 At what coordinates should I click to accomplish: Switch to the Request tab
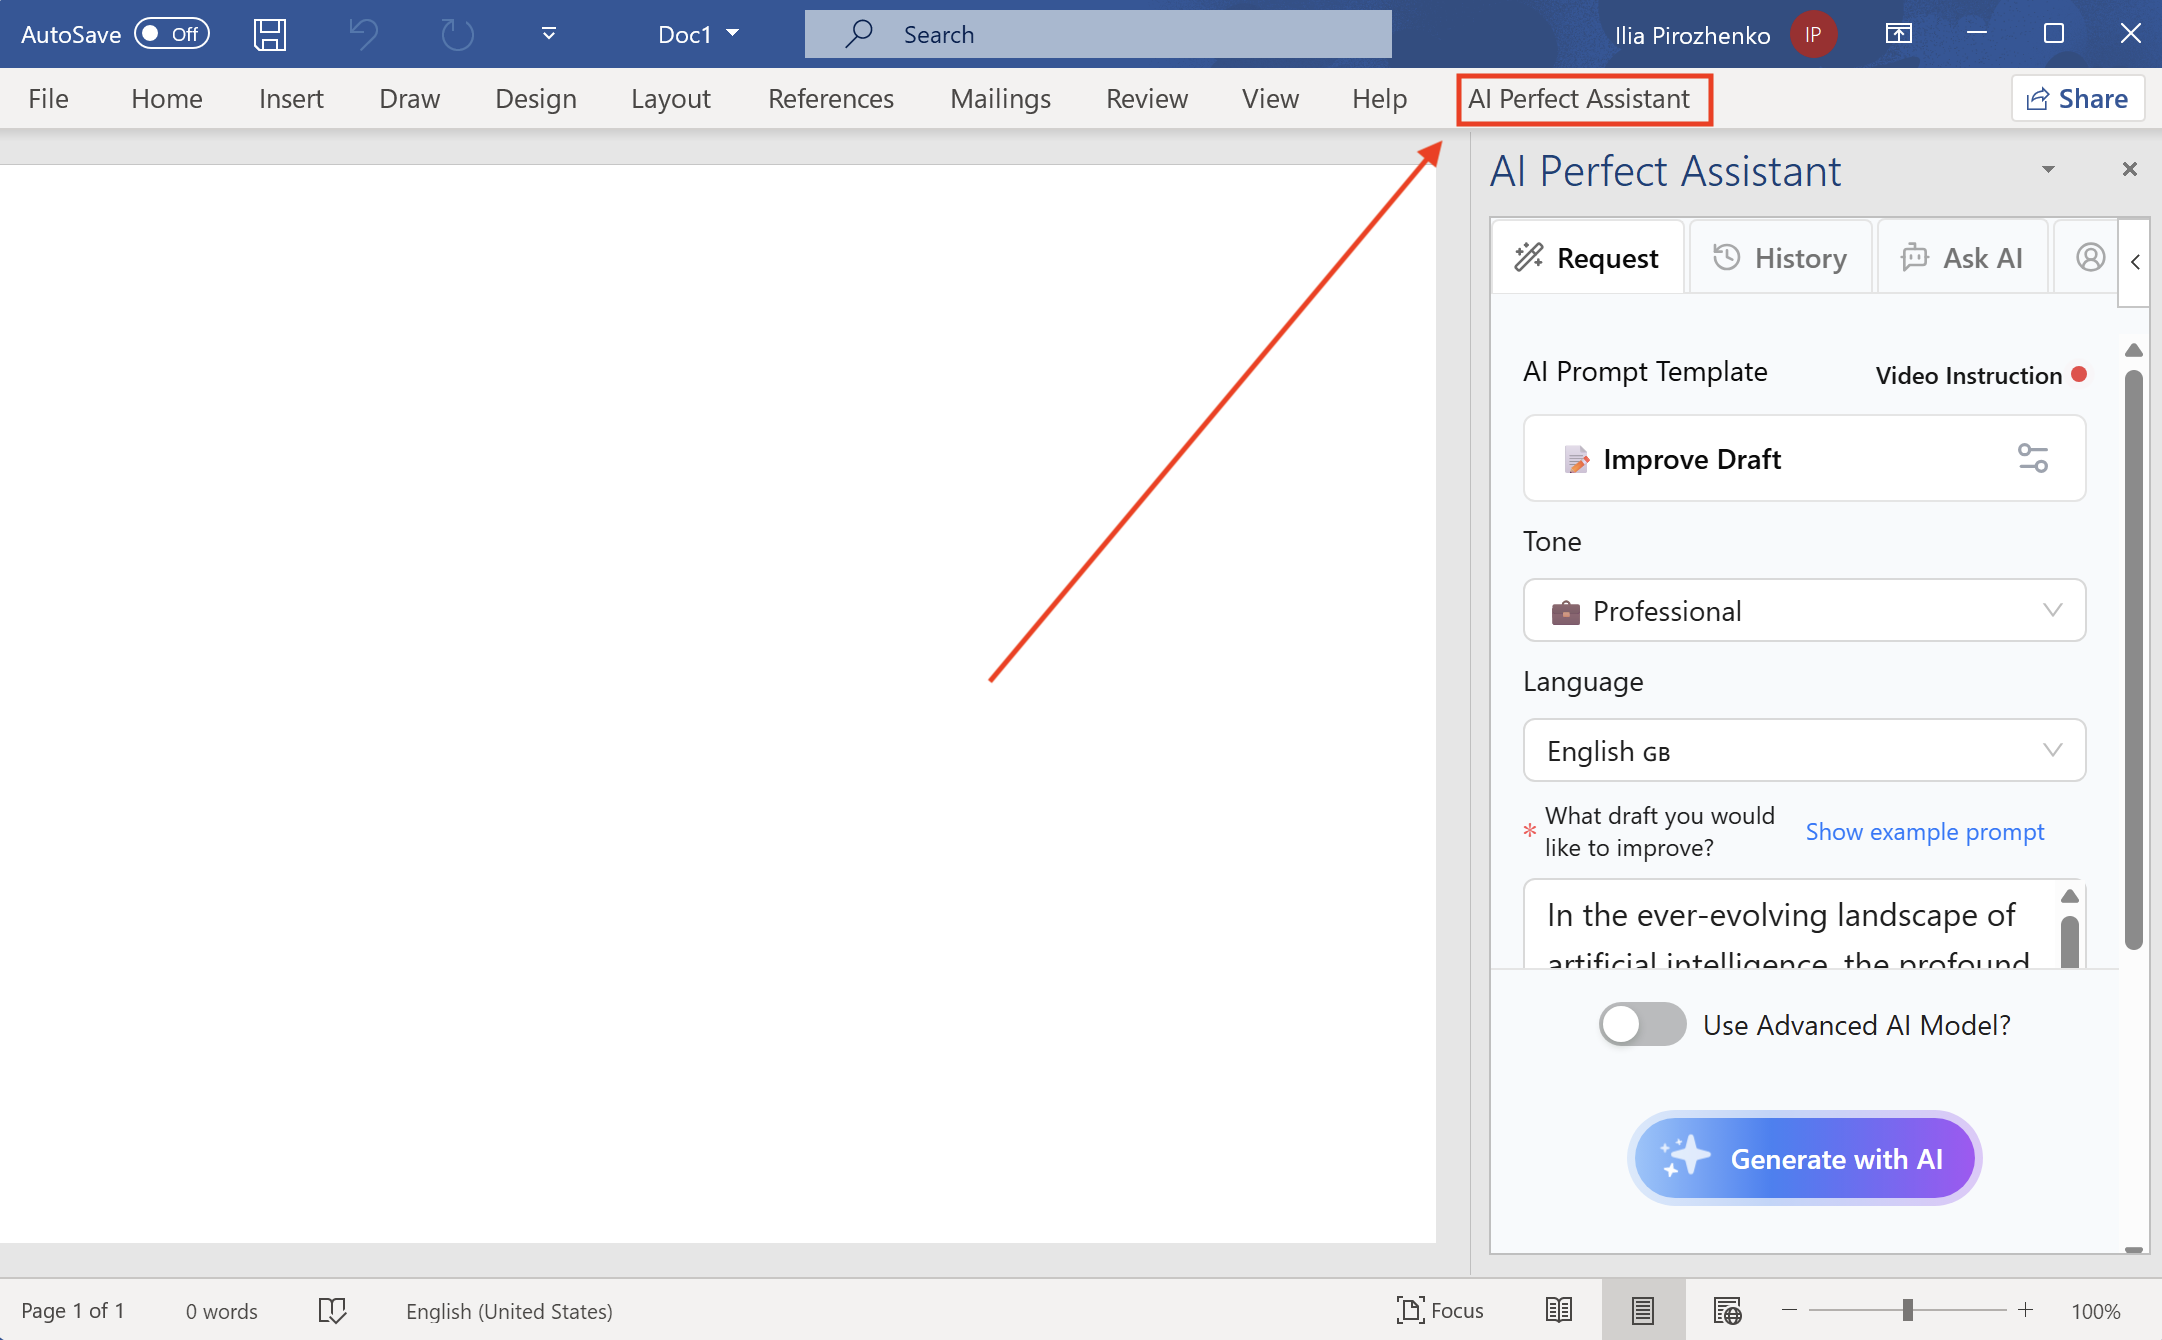(1588, 258)
